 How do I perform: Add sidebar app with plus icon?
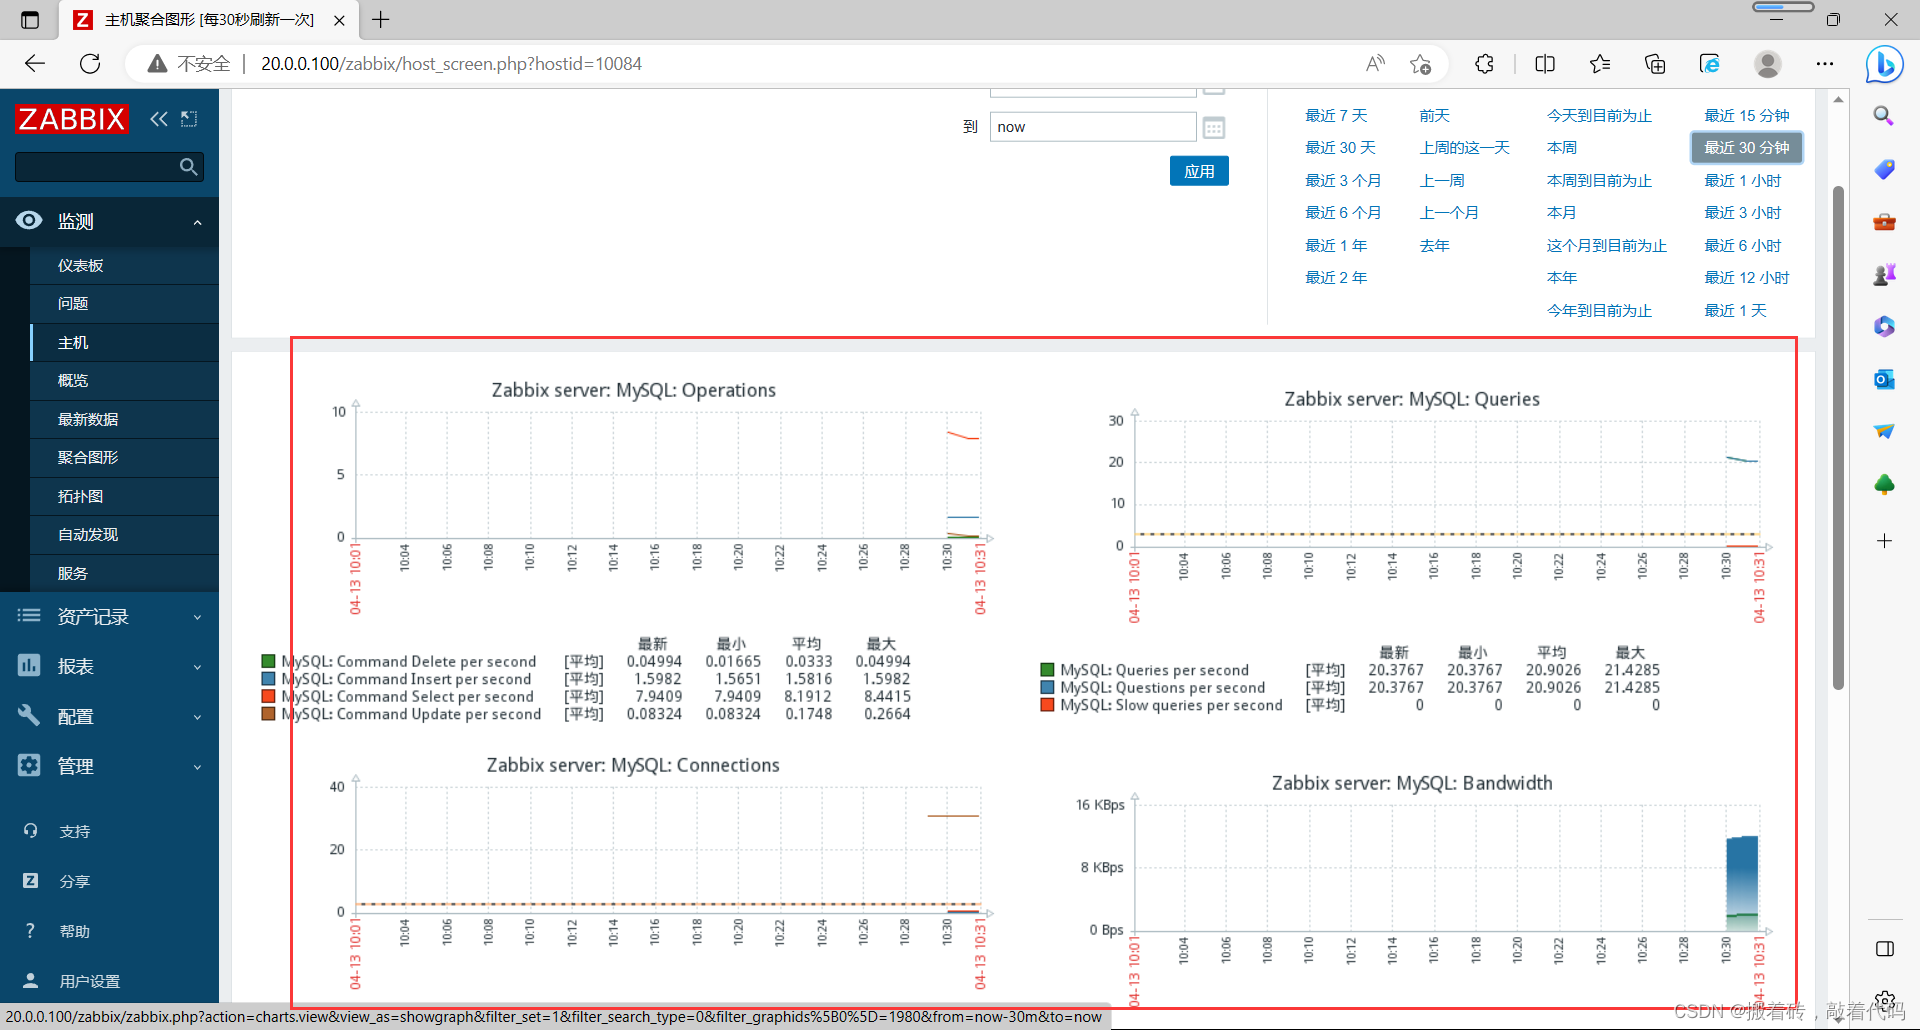tap(1884, 541)
